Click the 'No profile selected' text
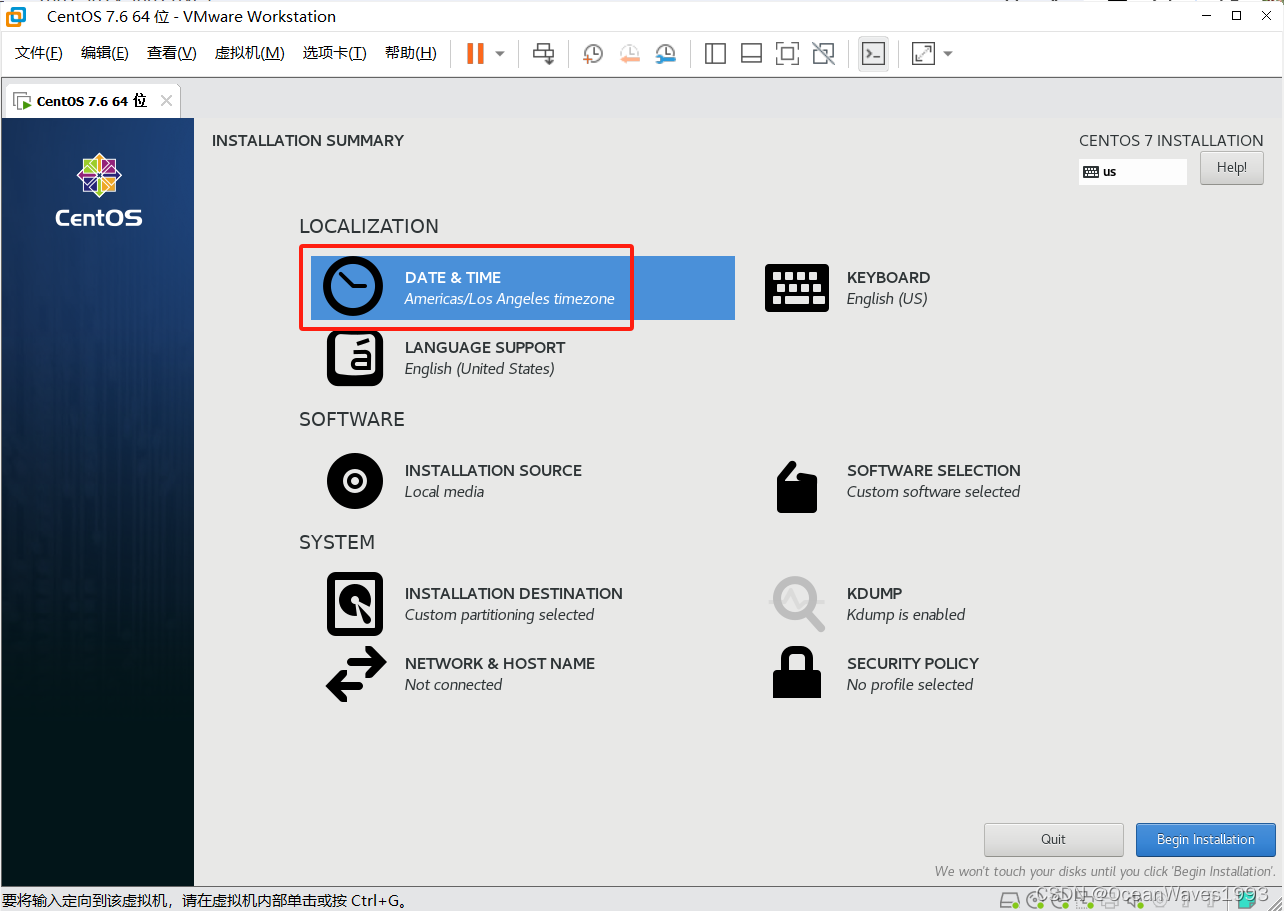Screen dimensions: 1284x911 (910, 685)
